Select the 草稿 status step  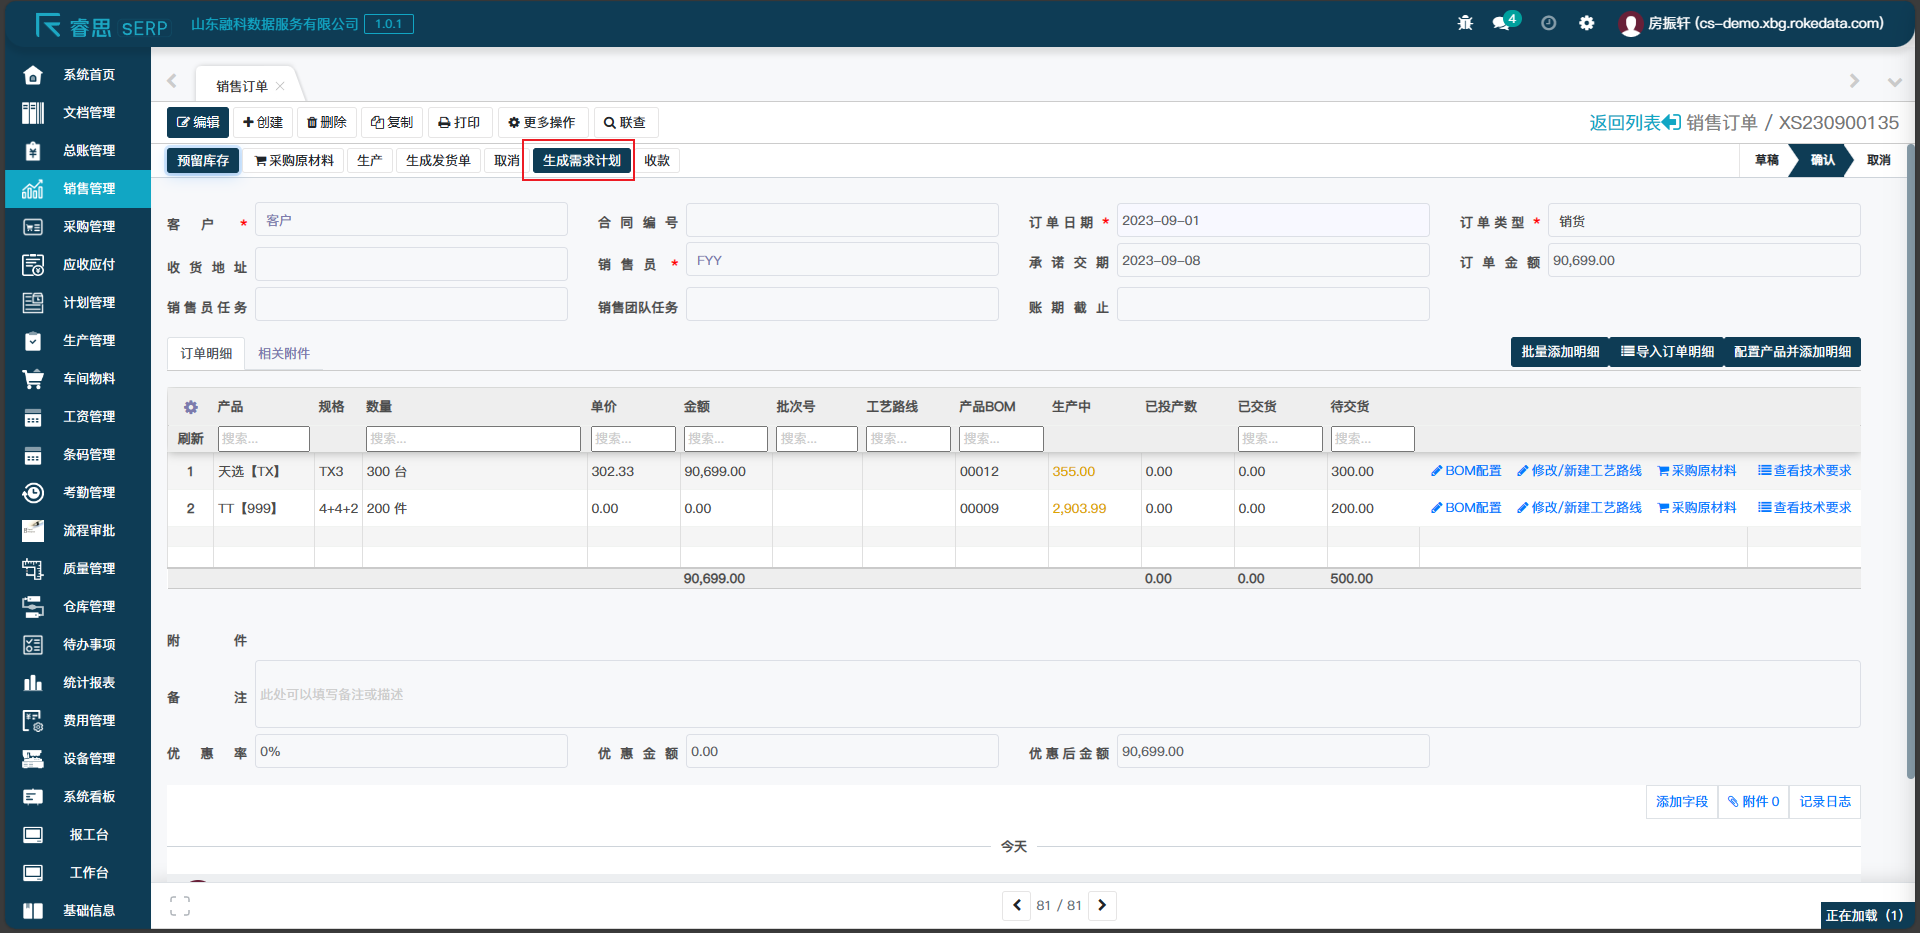pyautogui.click(x=1766, y=160)
